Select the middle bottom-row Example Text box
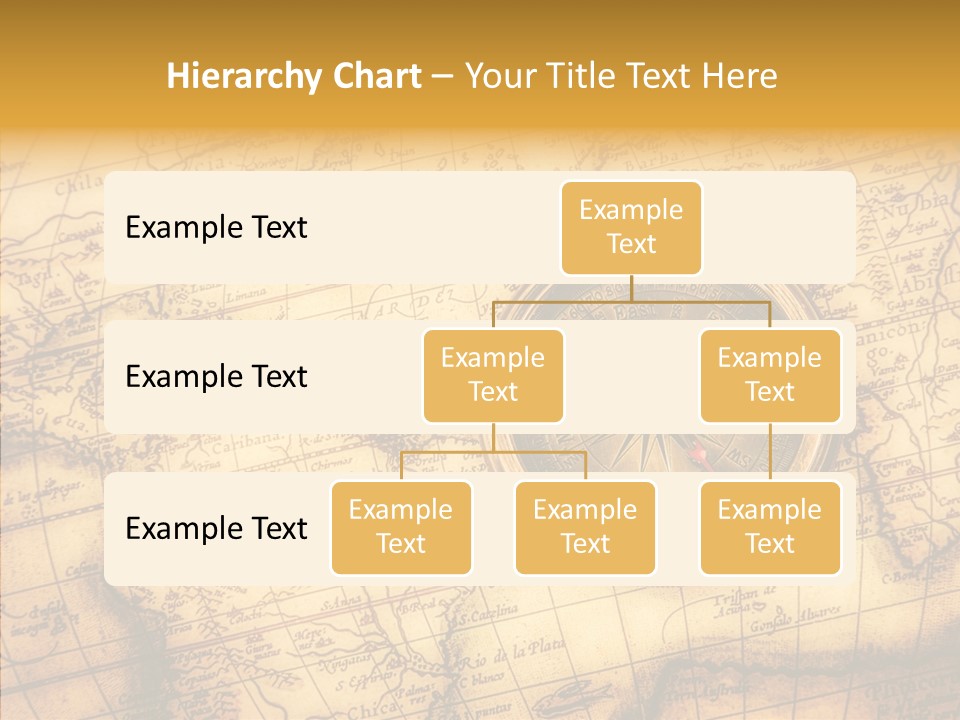This screenshot has width=960, height=720. 585,527
